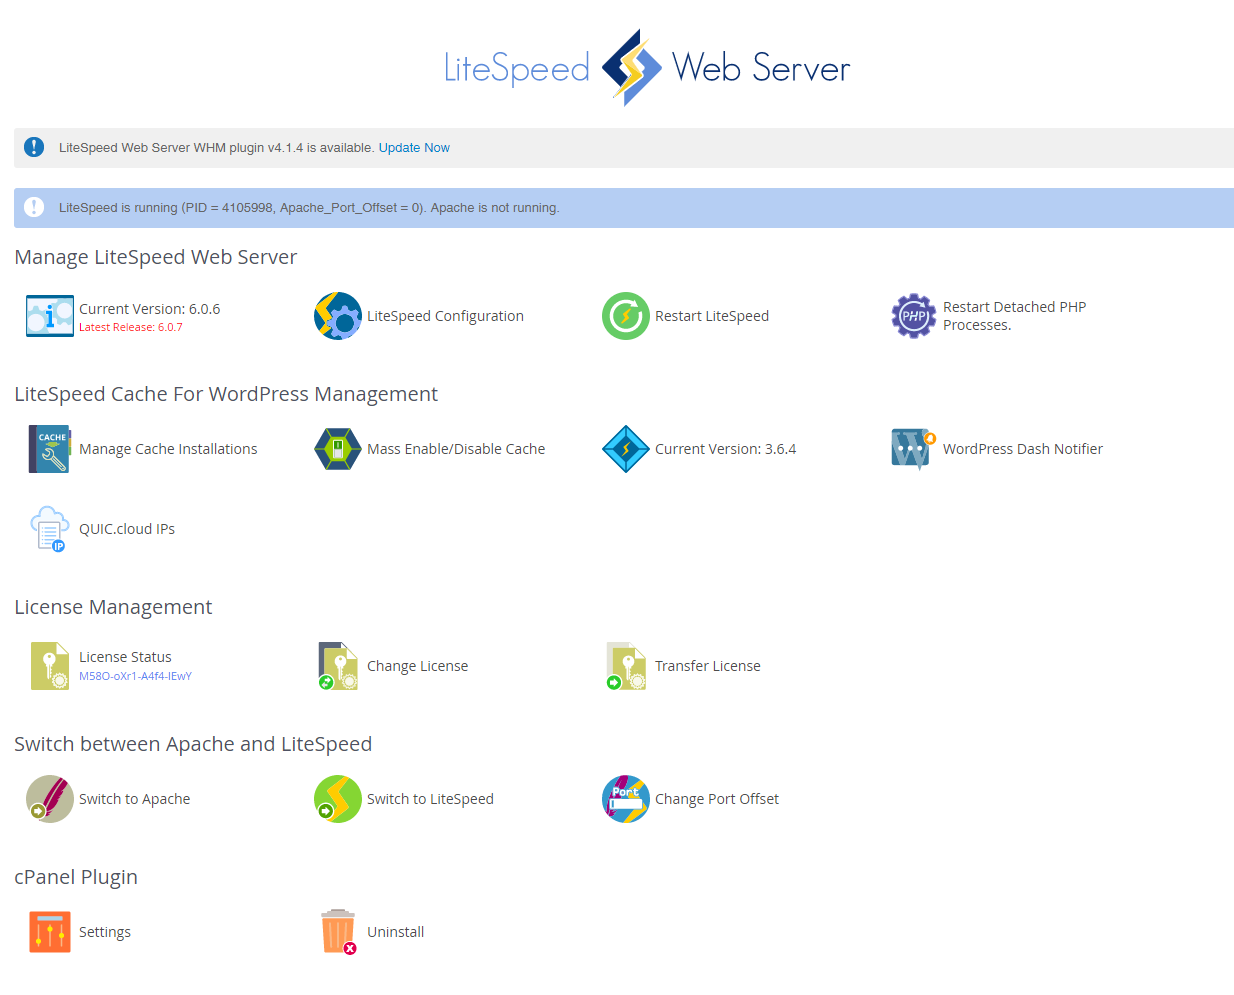Open the cPanel Plugin Settings icon
The width and height of the screenshot is (1234, 995).
(50, 932)
